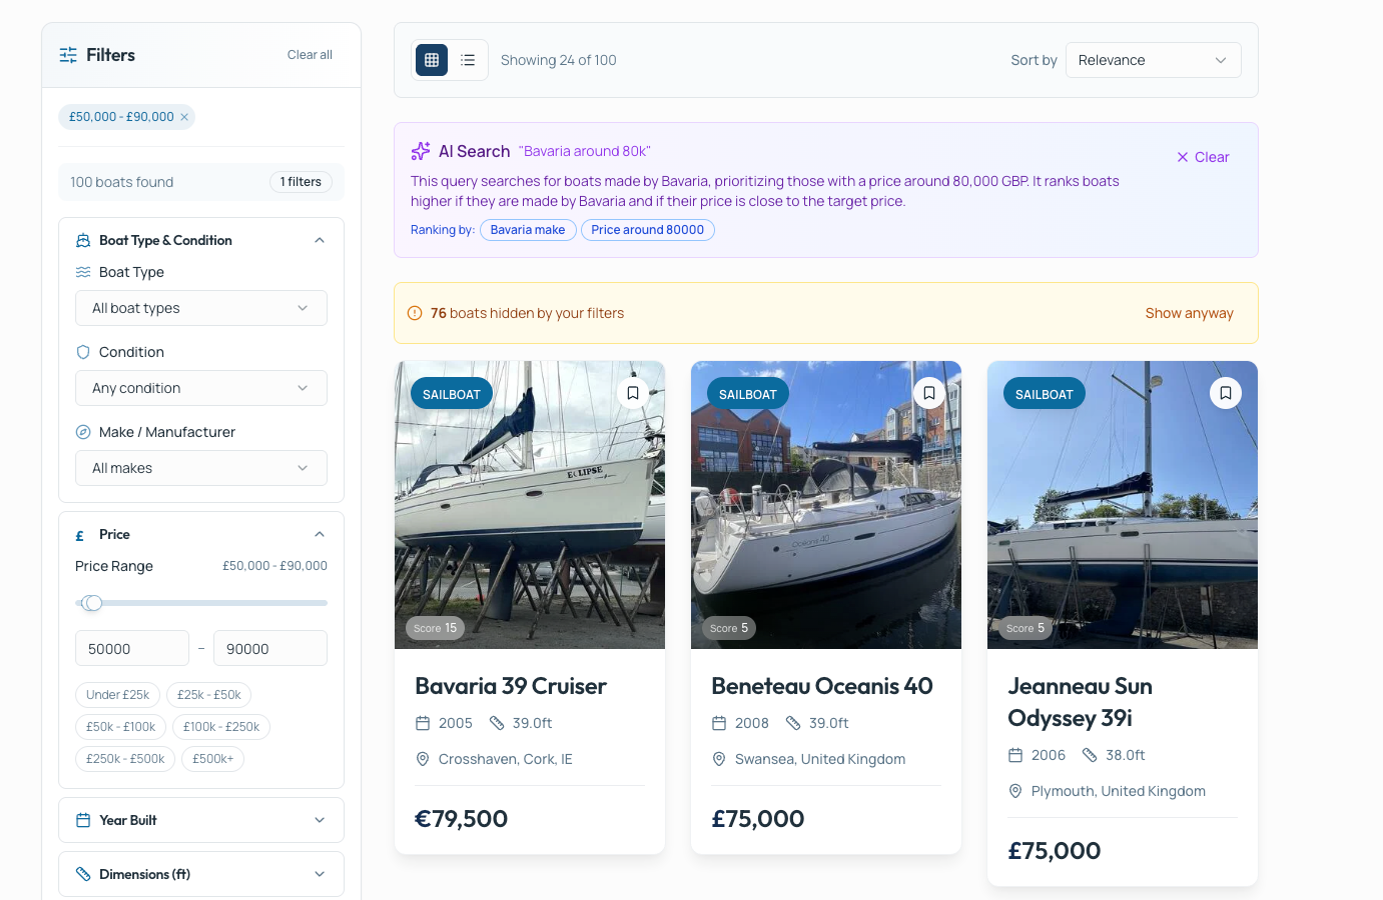Toggle the Bavaria make ranking chip
The image size is (1383, 900).
(528, 230)
